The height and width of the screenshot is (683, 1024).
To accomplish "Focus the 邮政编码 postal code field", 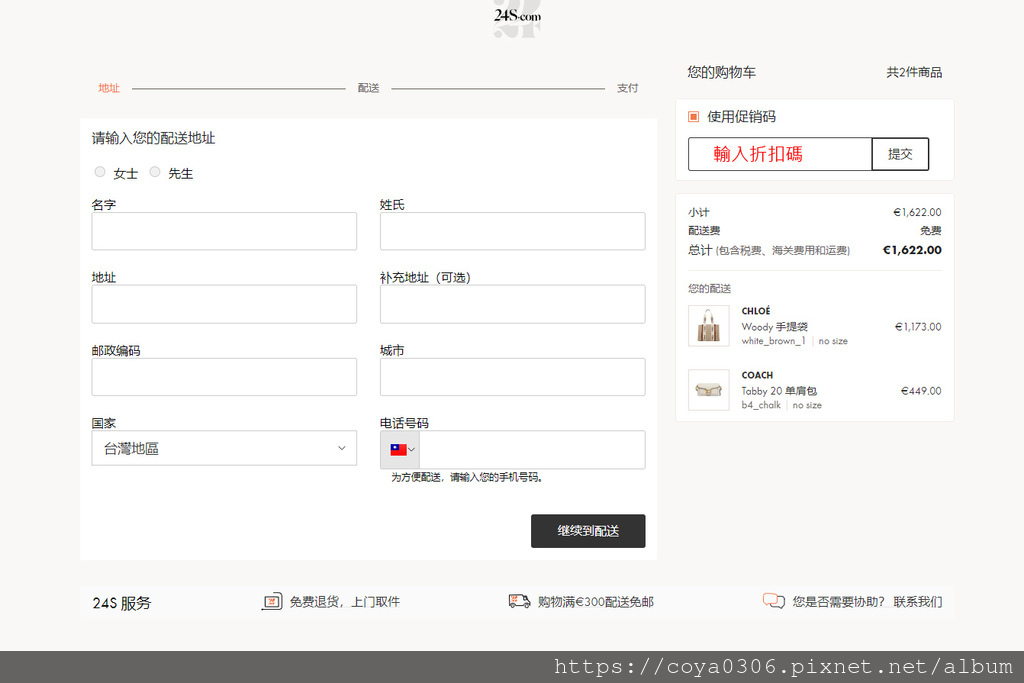I will coord(224,377).
